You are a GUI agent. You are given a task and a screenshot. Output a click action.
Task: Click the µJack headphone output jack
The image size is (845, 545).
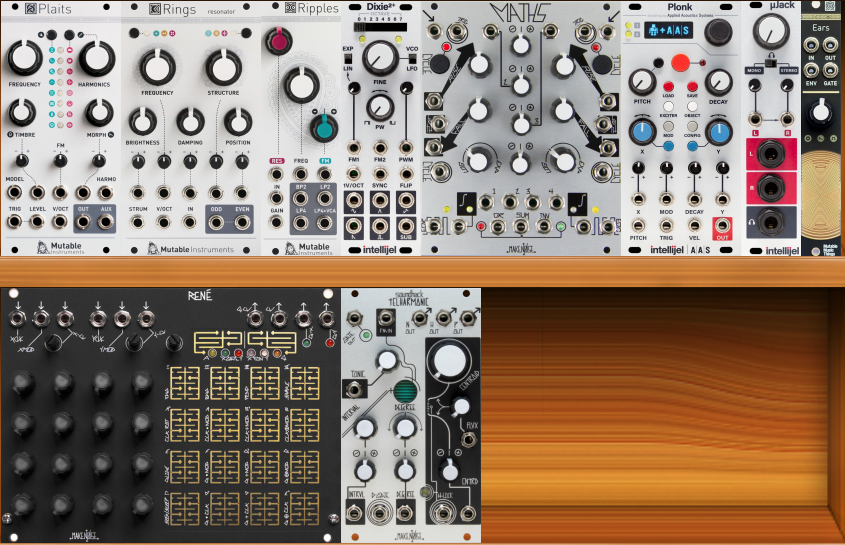pyautogui.click(x=770, y=222)
